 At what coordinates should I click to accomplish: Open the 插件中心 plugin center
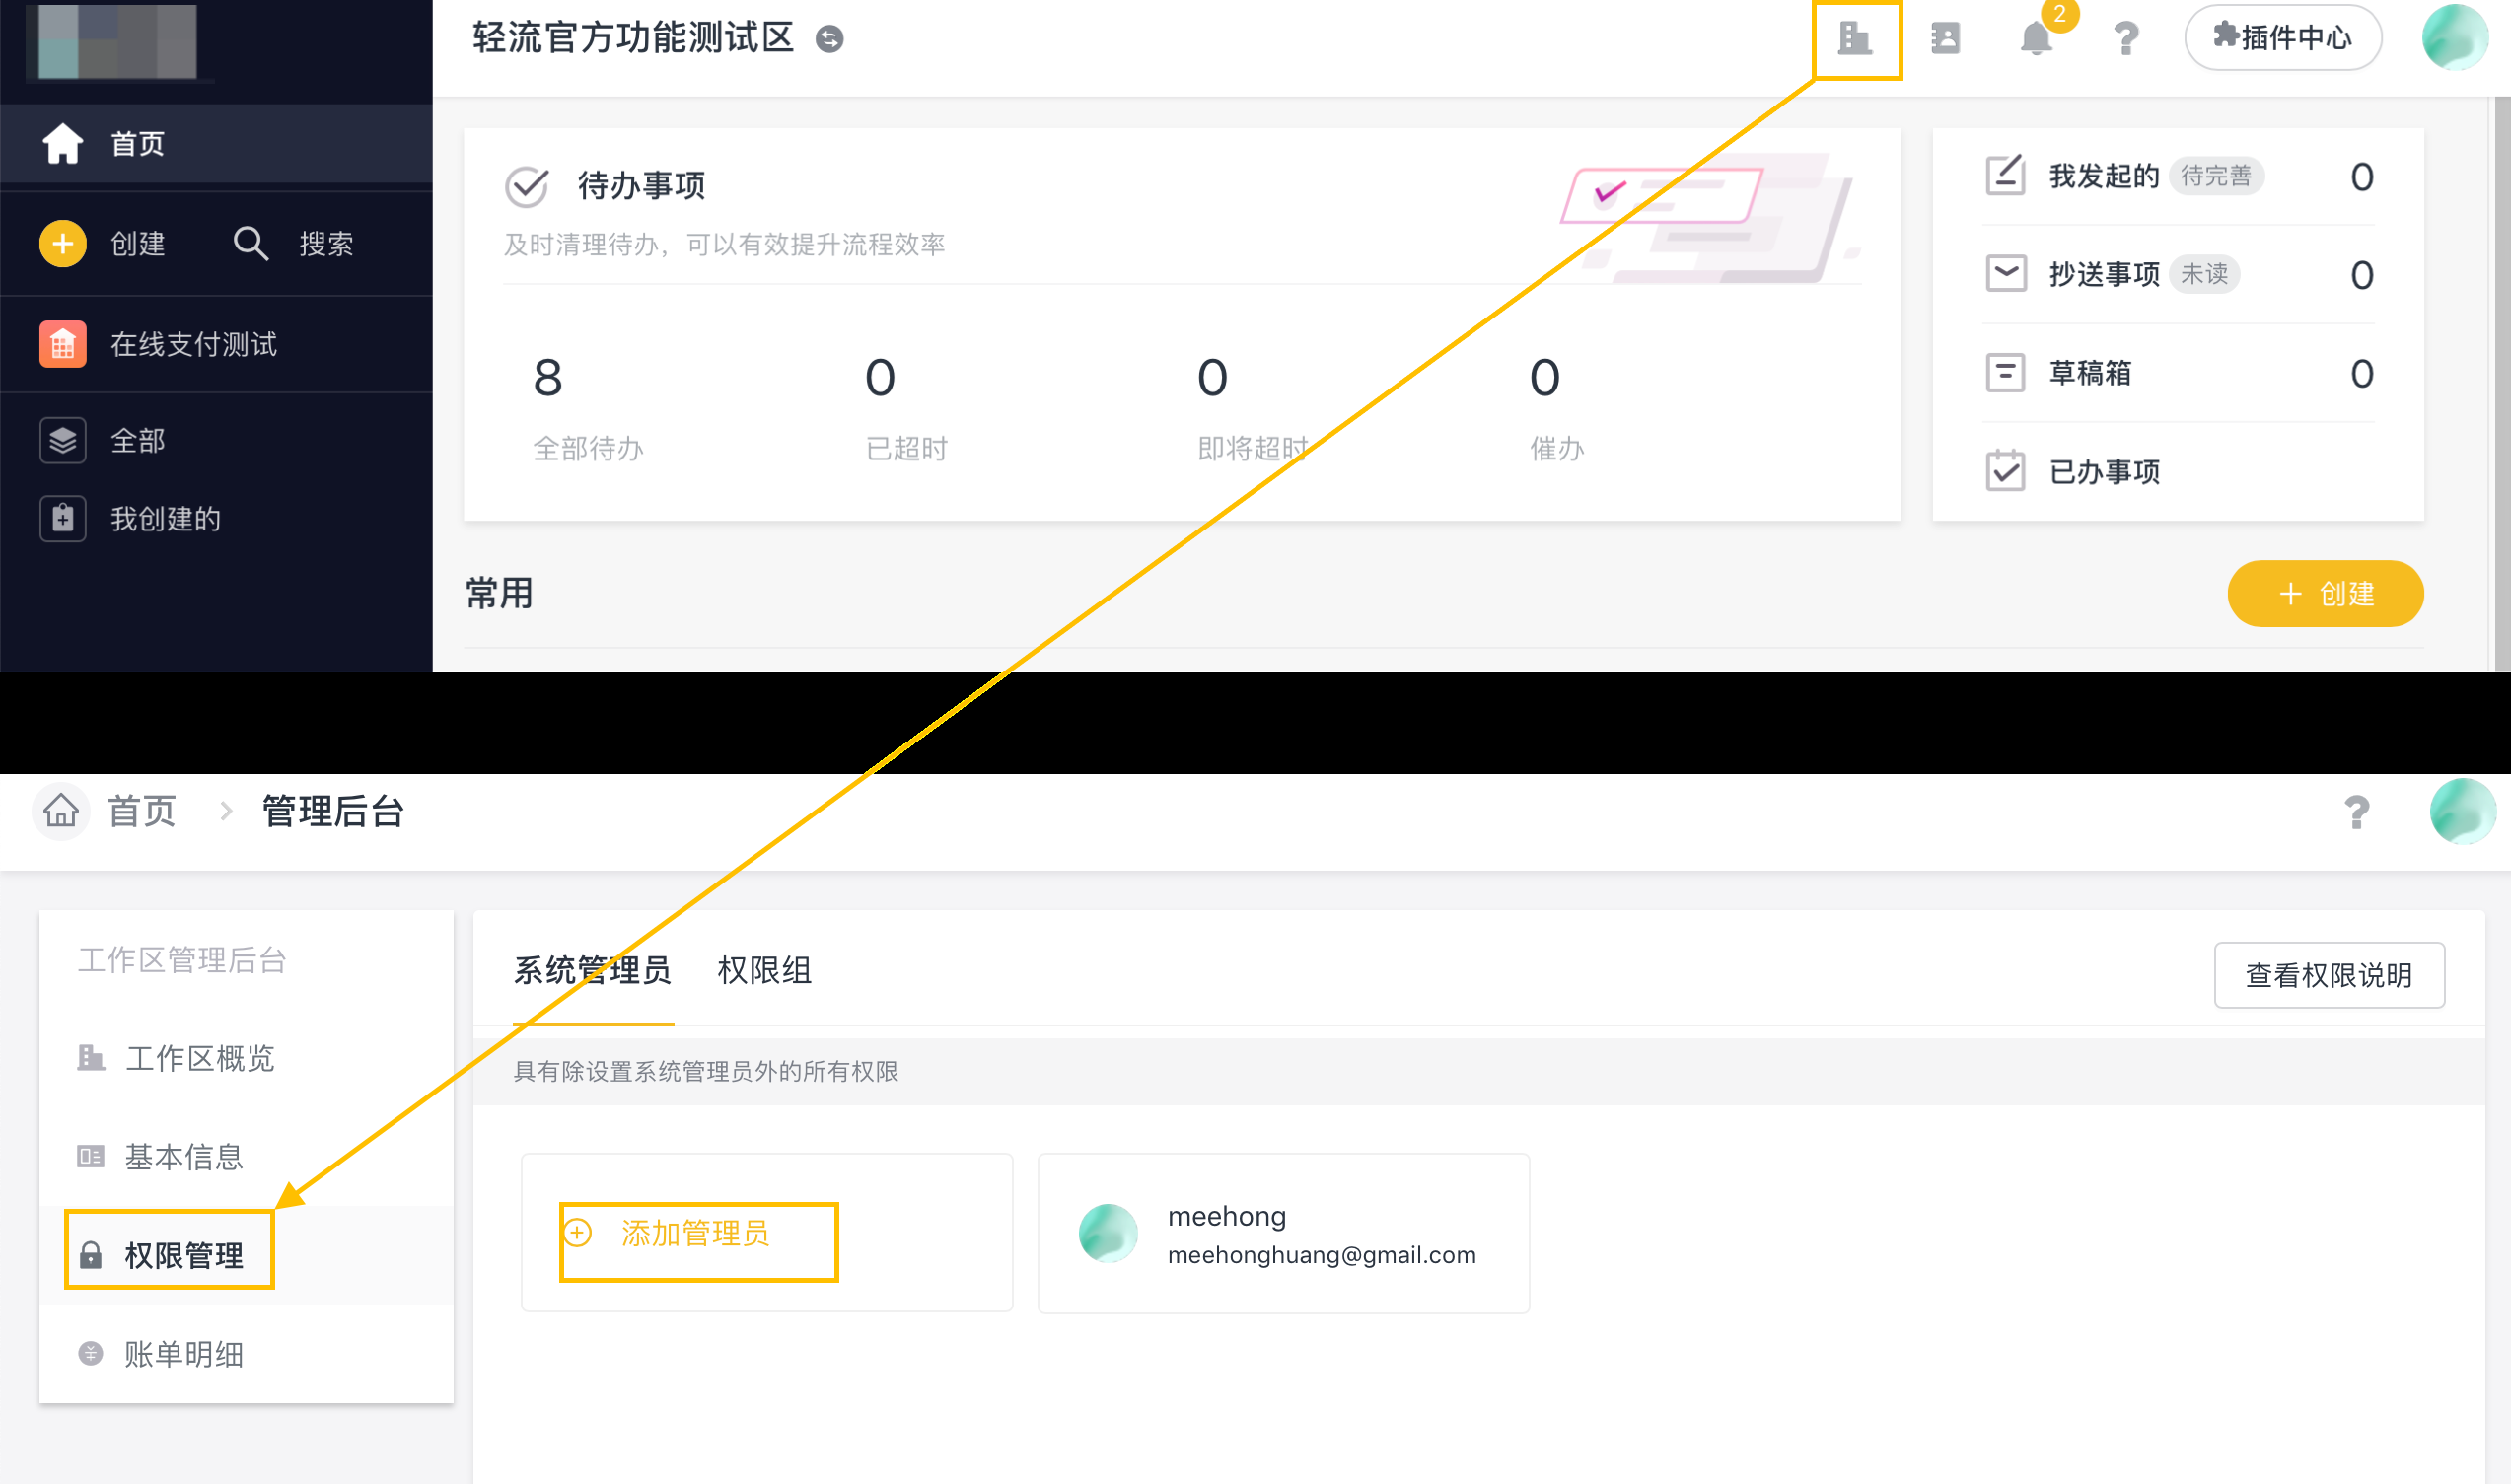click(2282, 38)
